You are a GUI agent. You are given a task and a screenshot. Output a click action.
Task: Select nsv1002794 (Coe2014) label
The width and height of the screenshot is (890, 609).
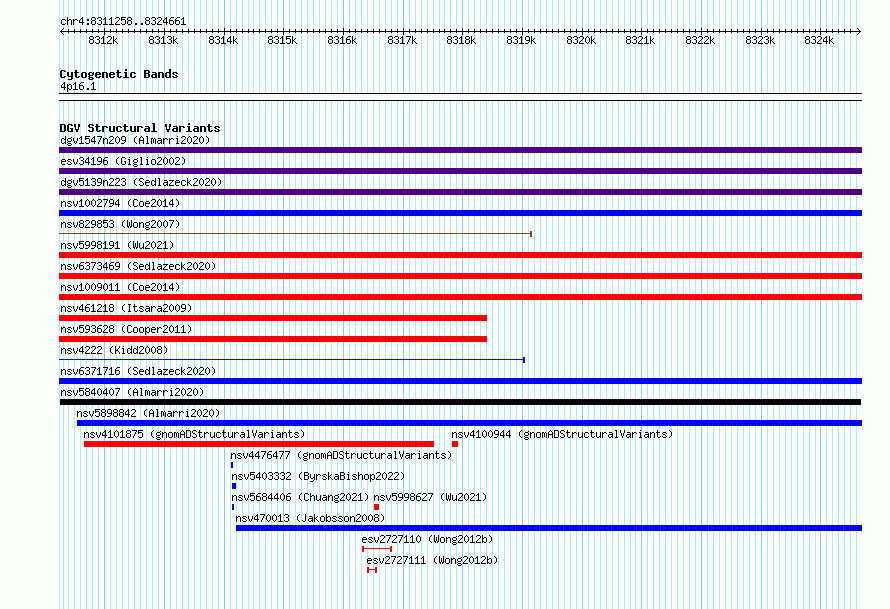pyautogui.click(x=120, y=203)
